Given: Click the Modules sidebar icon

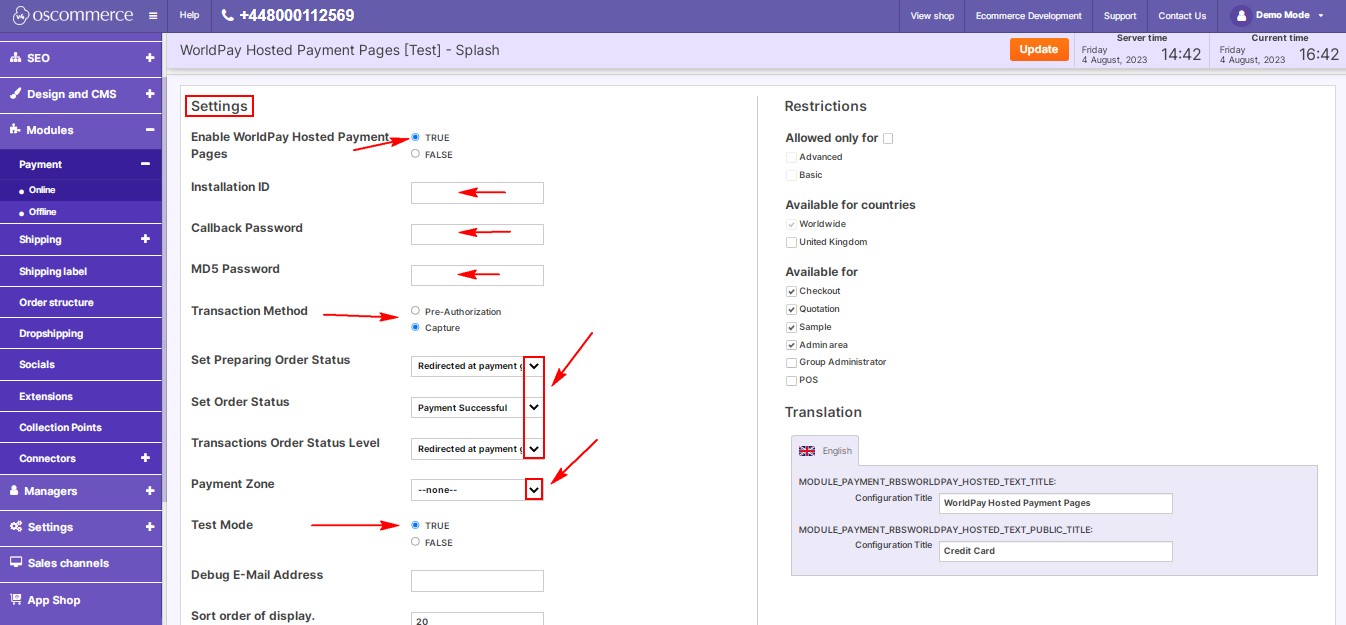Looking at the screenshot, I should (x=17, y=130).
